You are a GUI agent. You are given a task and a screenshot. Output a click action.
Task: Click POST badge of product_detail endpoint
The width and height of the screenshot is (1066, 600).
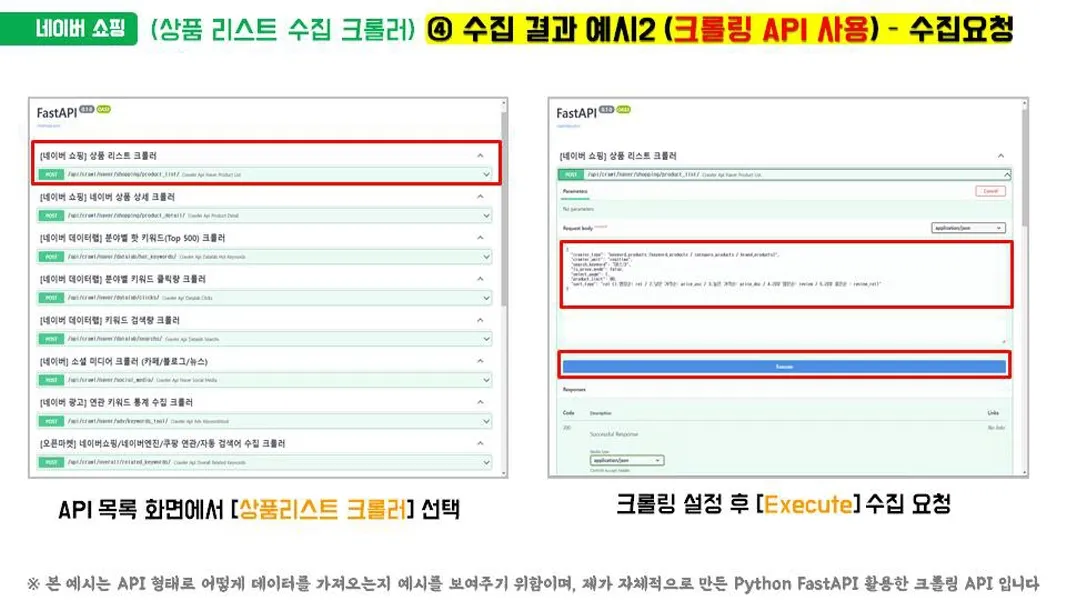51,215
